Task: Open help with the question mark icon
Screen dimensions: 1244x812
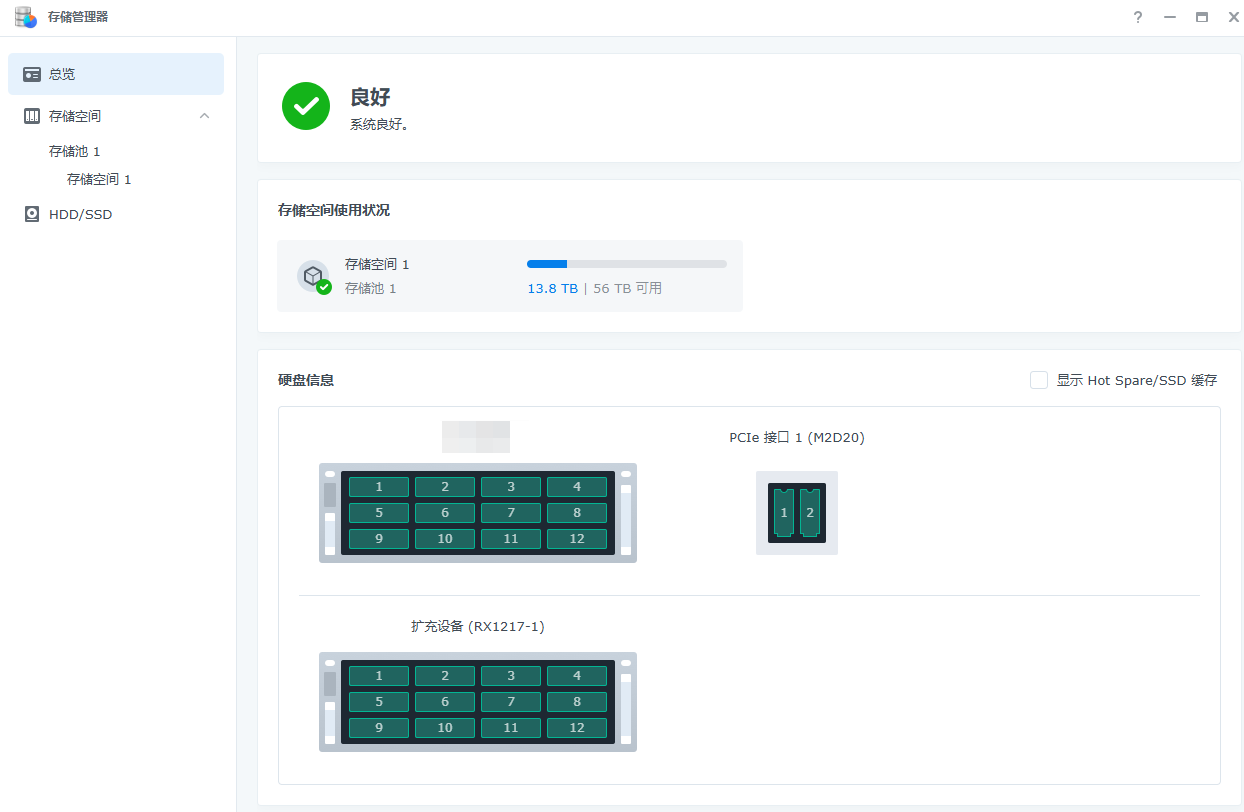Action: pos(1137,17)
